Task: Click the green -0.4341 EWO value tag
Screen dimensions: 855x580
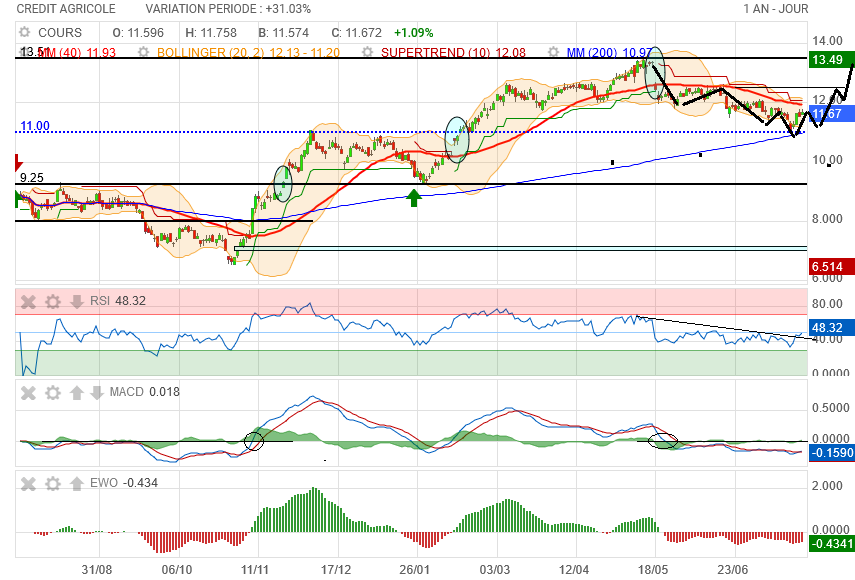Action: pos(832,544)
